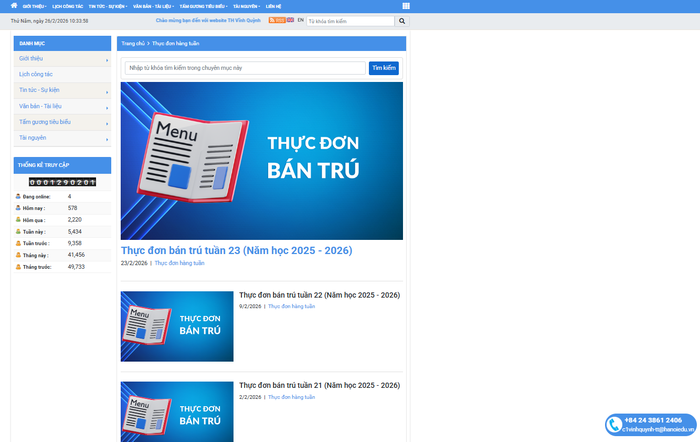Open the RSS feed badge
The height and width of the screenshot is (442, 700).
(277, 20)
